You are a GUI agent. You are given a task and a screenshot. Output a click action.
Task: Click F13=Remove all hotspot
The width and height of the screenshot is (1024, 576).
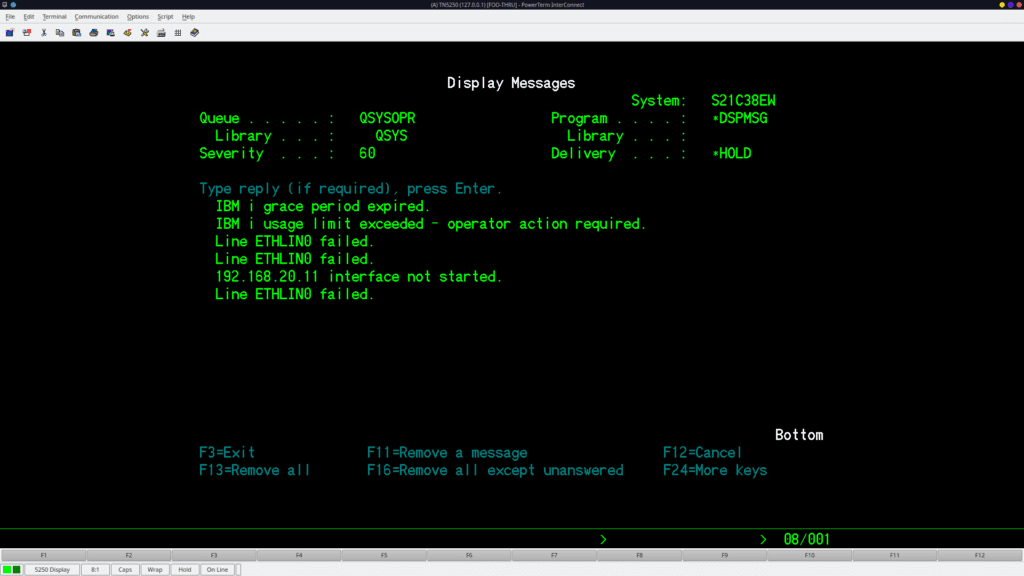[x=255, y=470]
